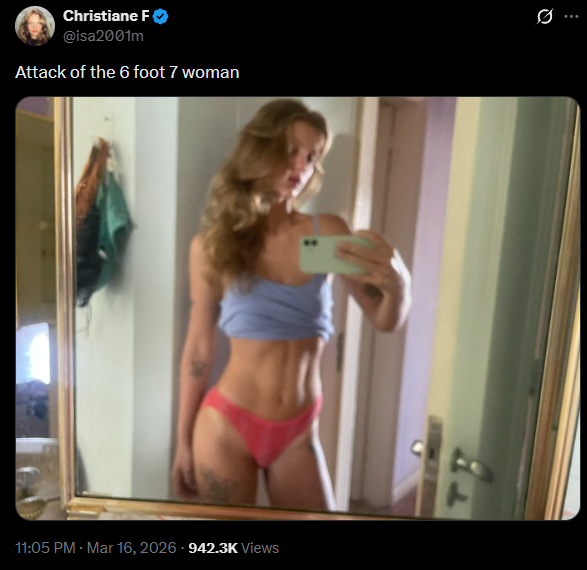Open the Grok actions icon
Viewport: 587px width, 570px height.
(544, 17)
